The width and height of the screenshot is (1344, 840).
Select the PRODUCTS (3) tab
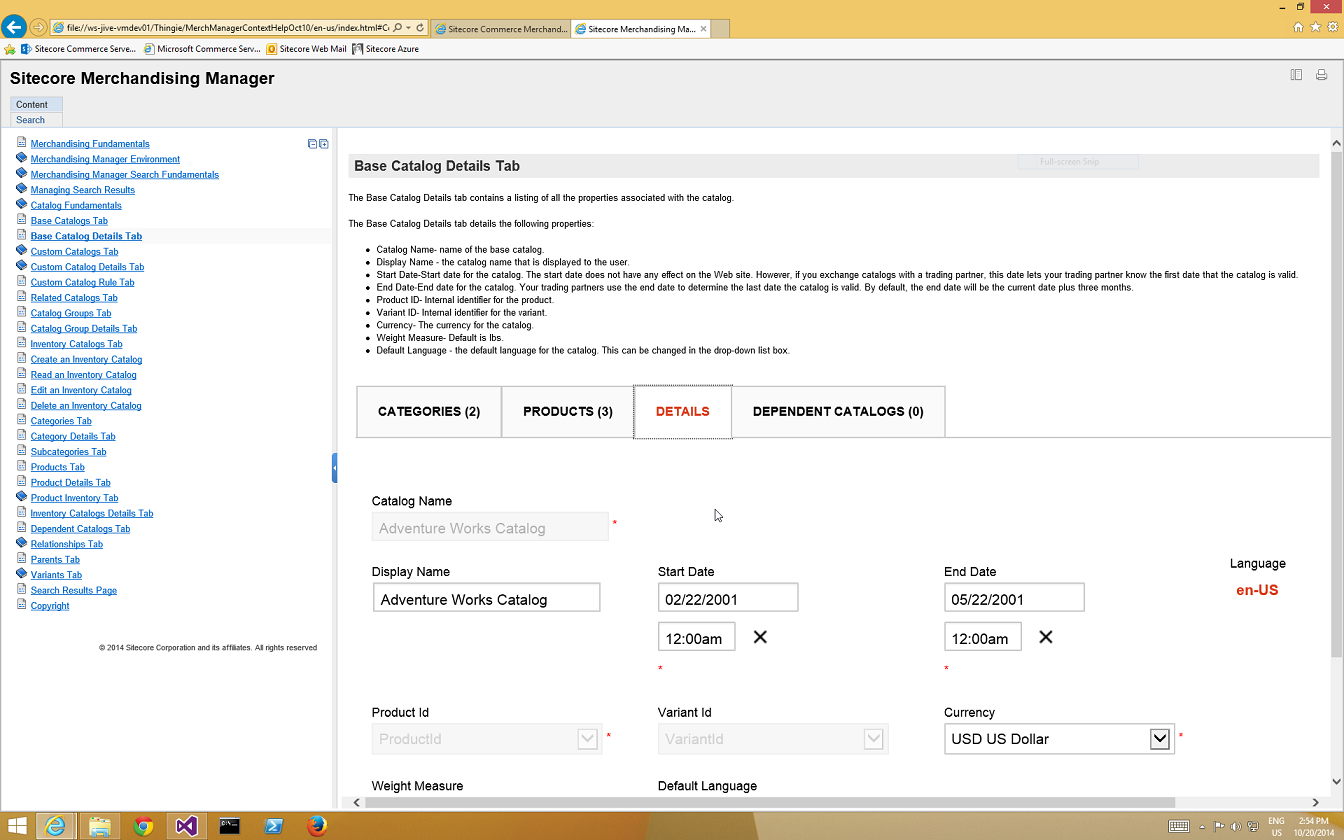coord(567,411)
